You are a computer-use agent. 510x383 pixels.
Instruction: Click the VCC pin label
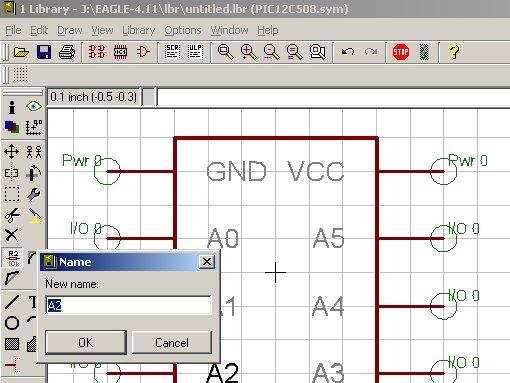[316, 172]
